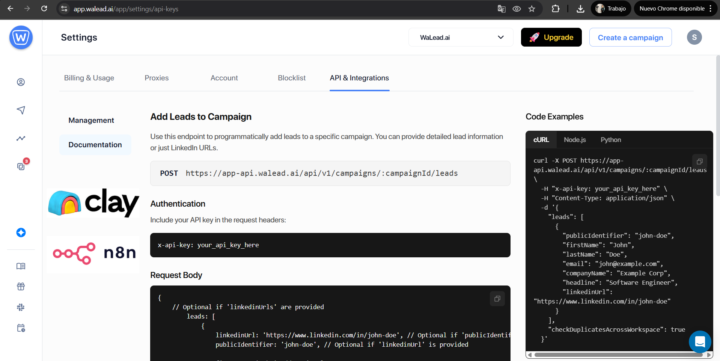Click Create a campaign button
Viewport: 720px width, 361px height.
coord(630,37)
